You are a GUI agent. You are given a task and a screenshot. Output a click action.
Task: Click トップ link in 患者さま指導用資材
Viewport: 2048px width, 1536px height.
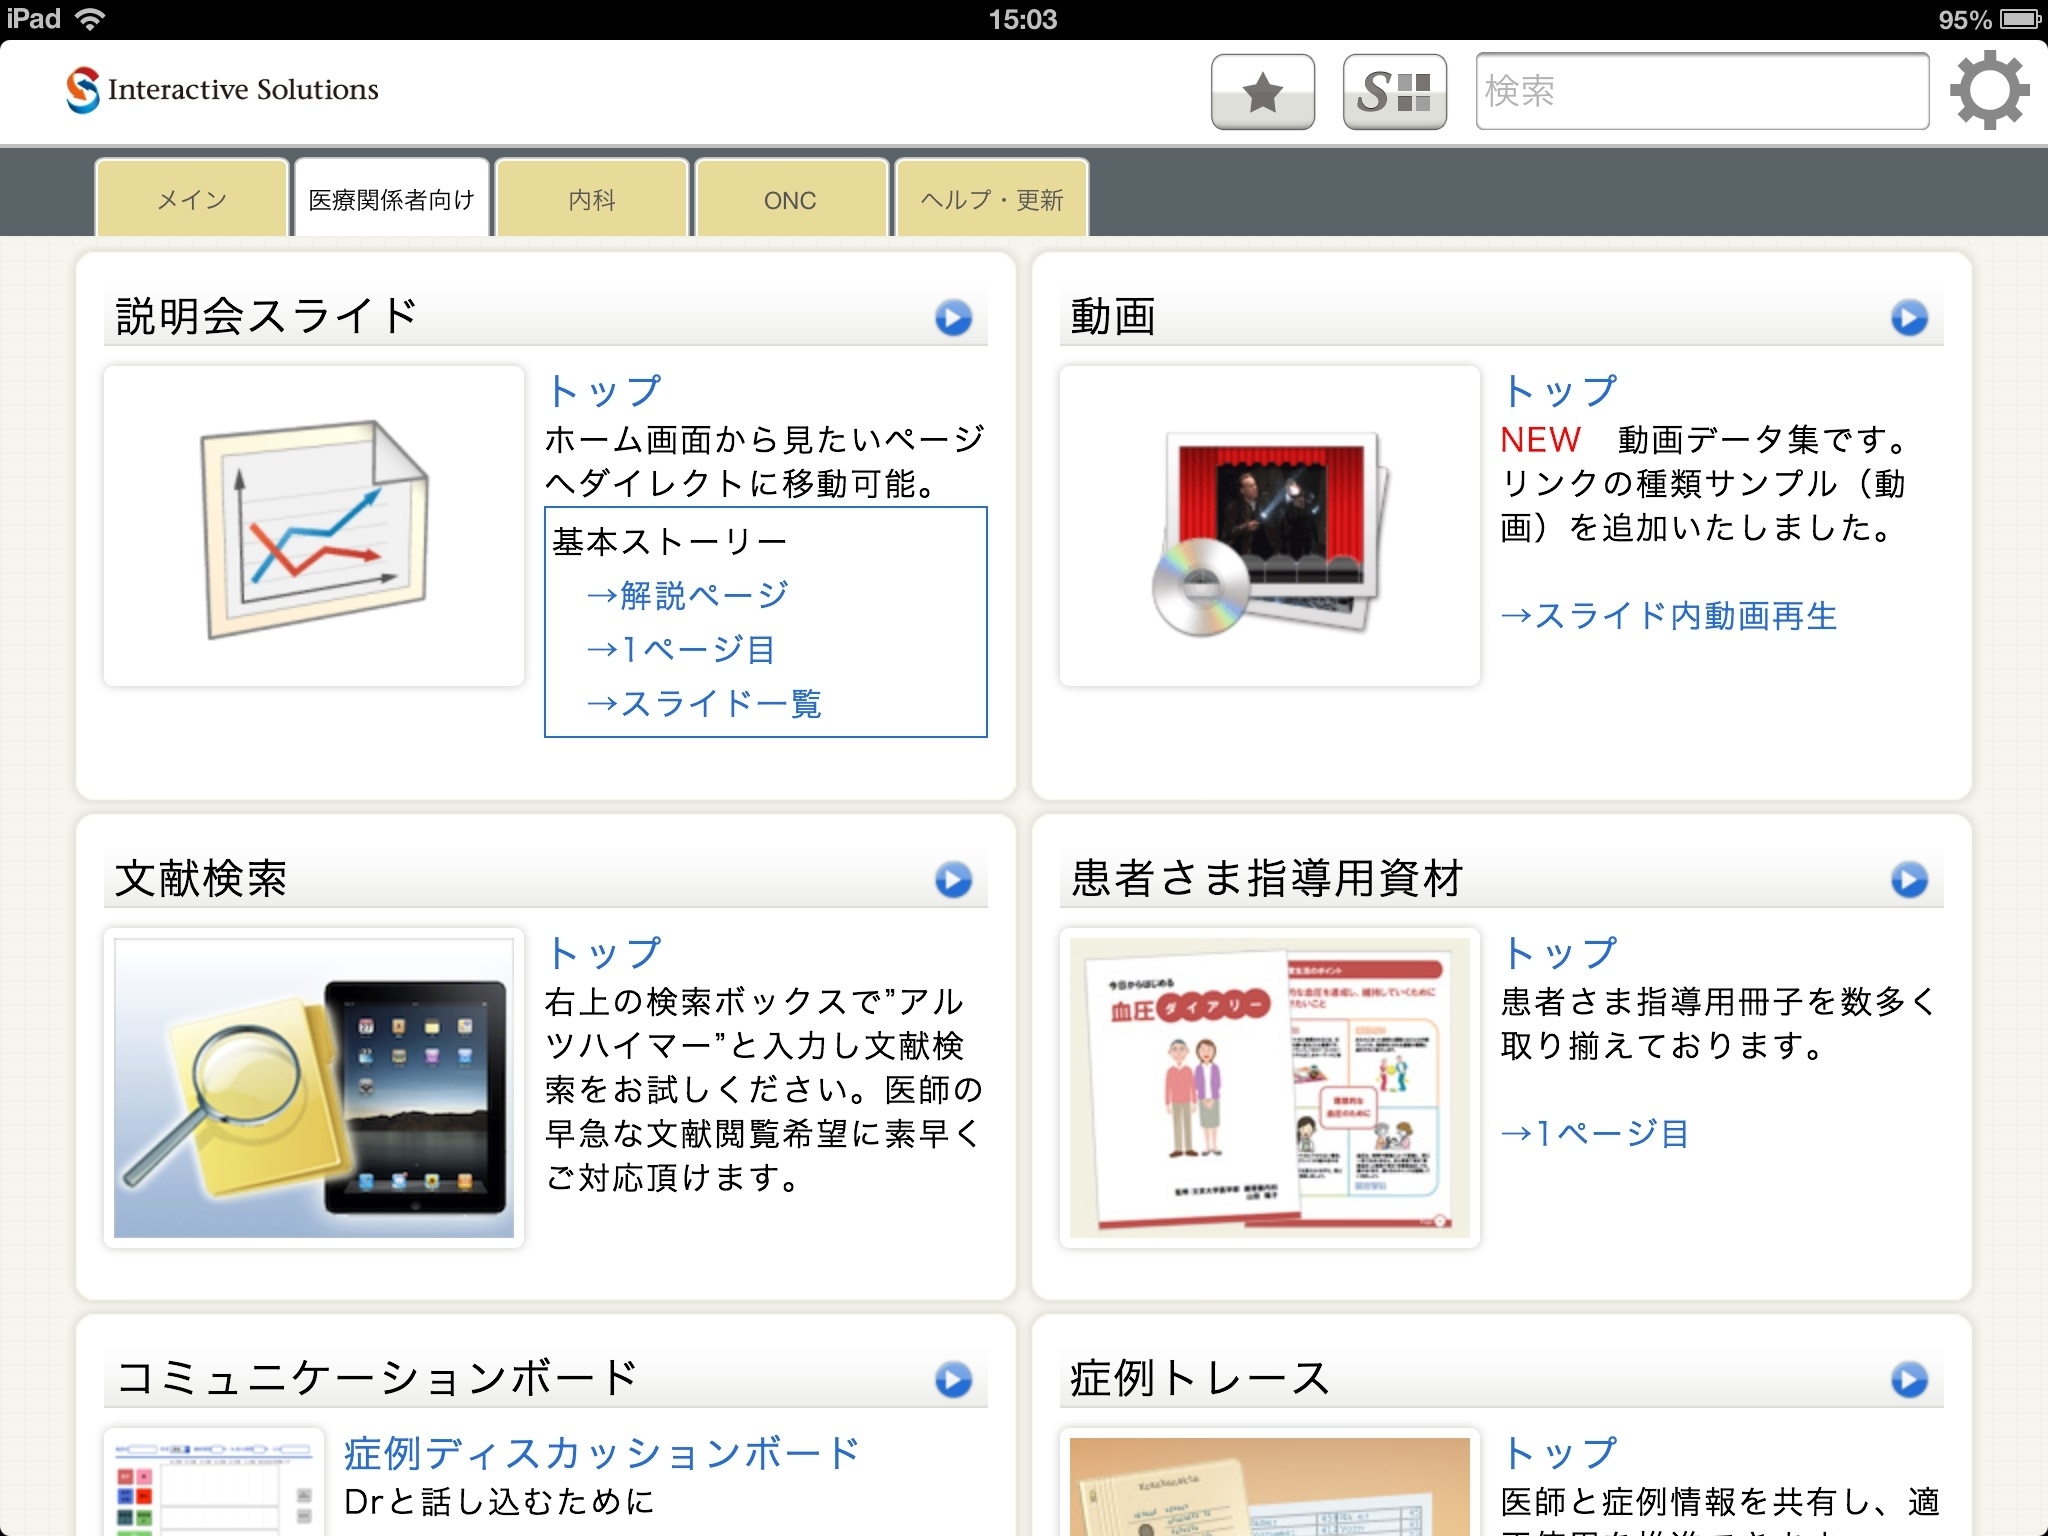click(x=1560, y=952)
